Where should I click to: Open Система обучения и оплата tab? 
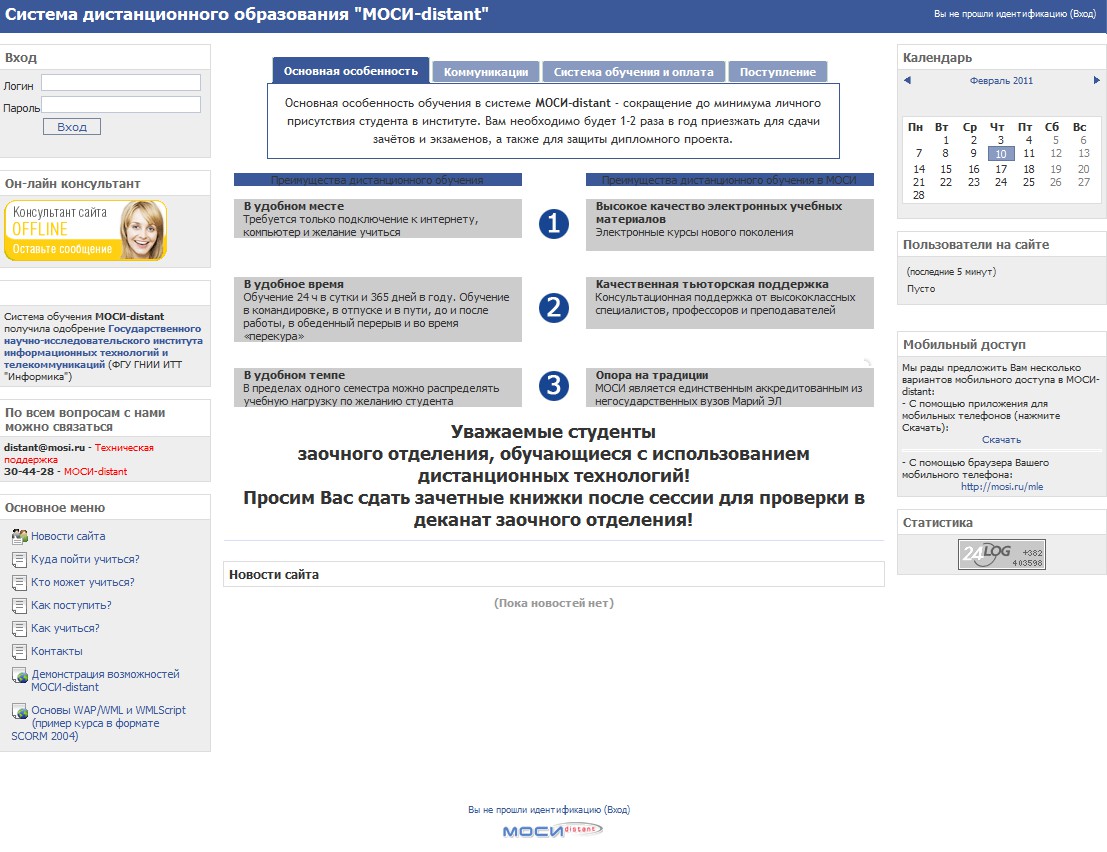[x=633, y=72]
